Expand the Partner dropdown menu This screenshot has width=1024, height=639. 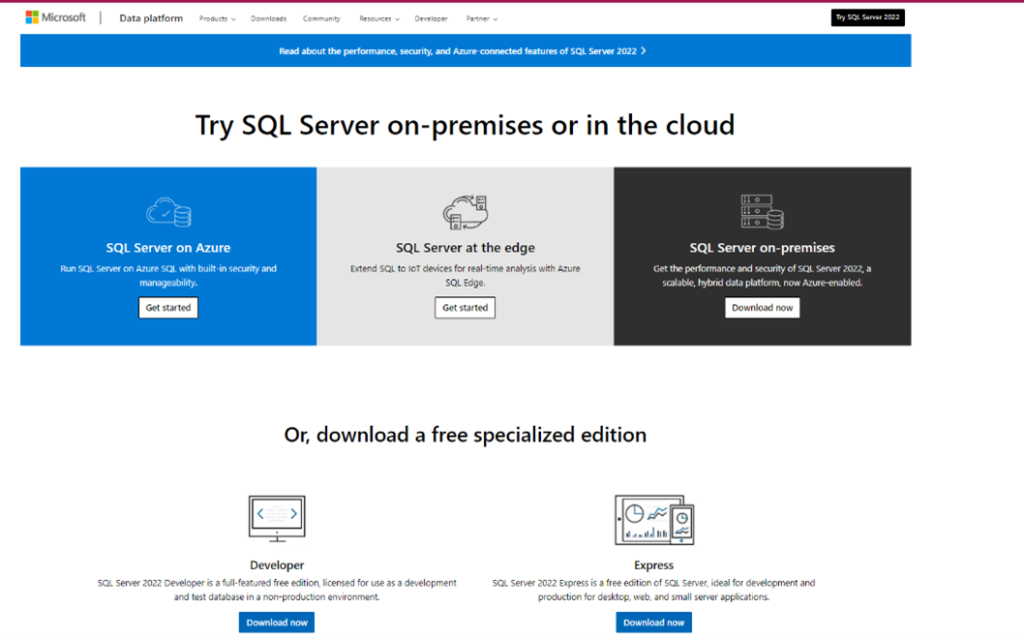coord(481,19)
